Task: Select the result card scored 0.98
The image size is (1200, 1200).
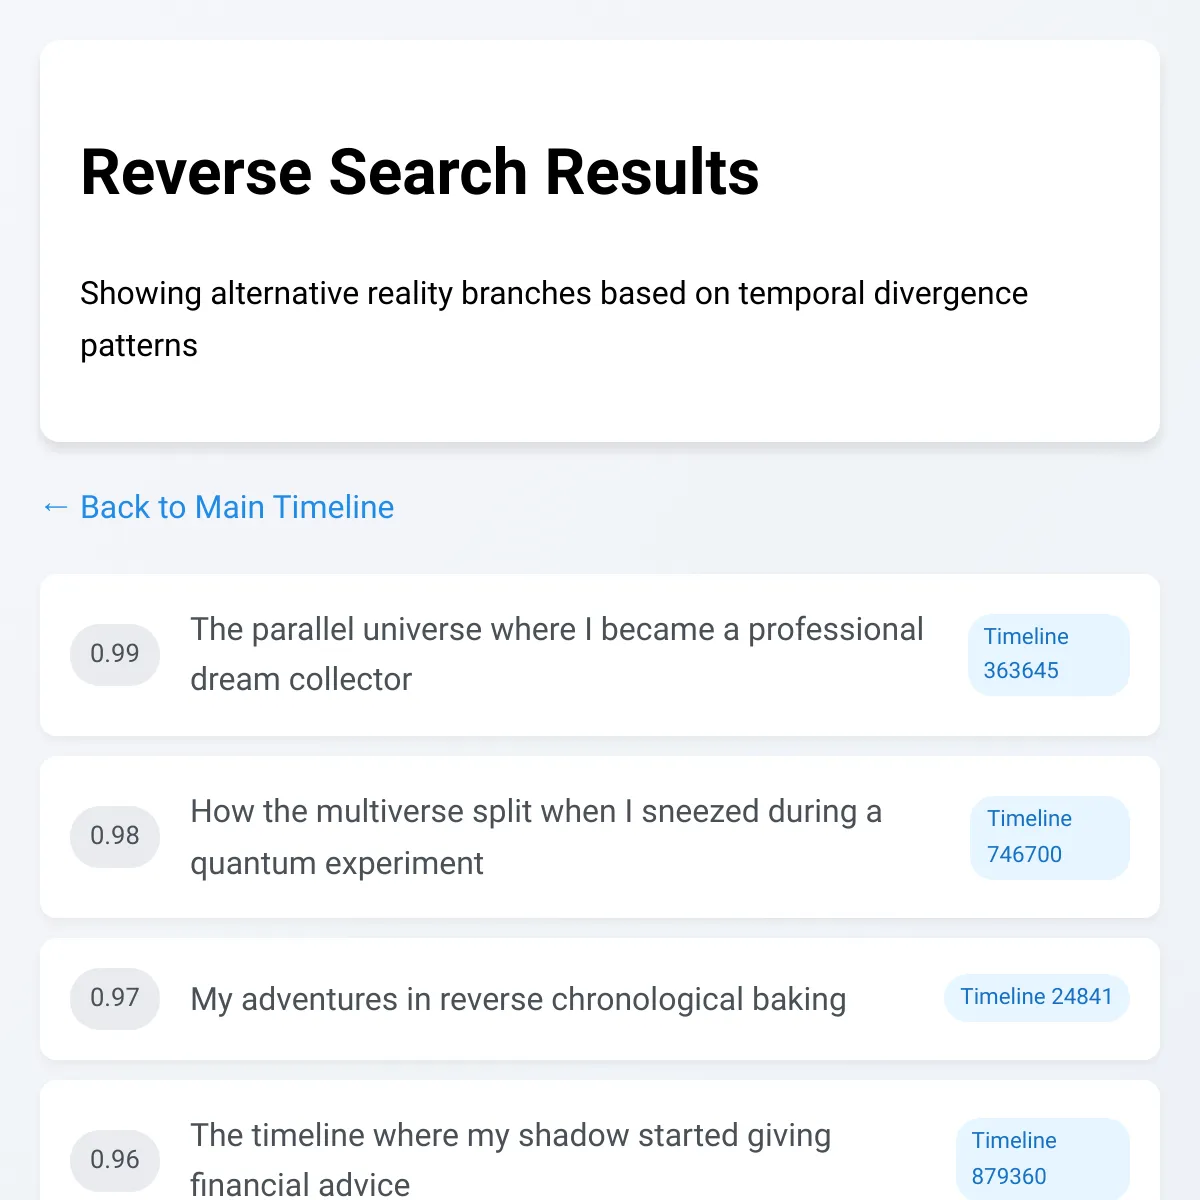Action: click(600, 902)
